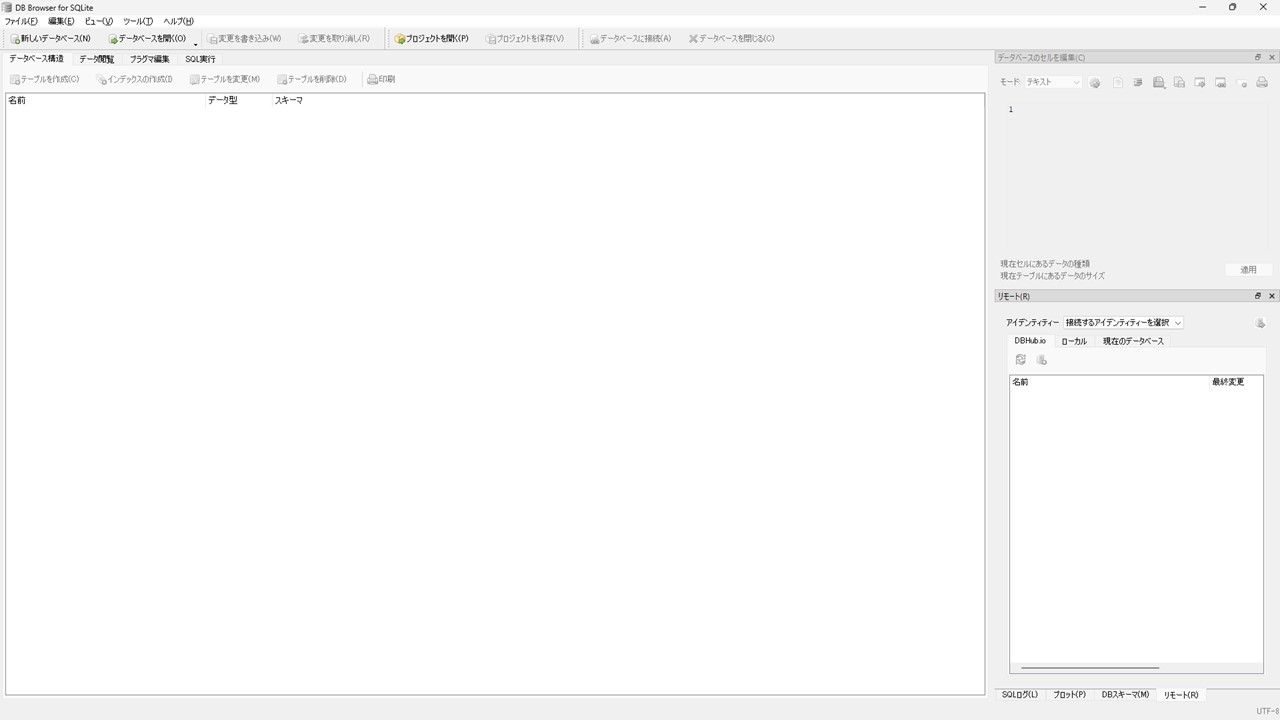Refresh the DBHub.io database list
1280x720 pixels.
coord(1020,359)
